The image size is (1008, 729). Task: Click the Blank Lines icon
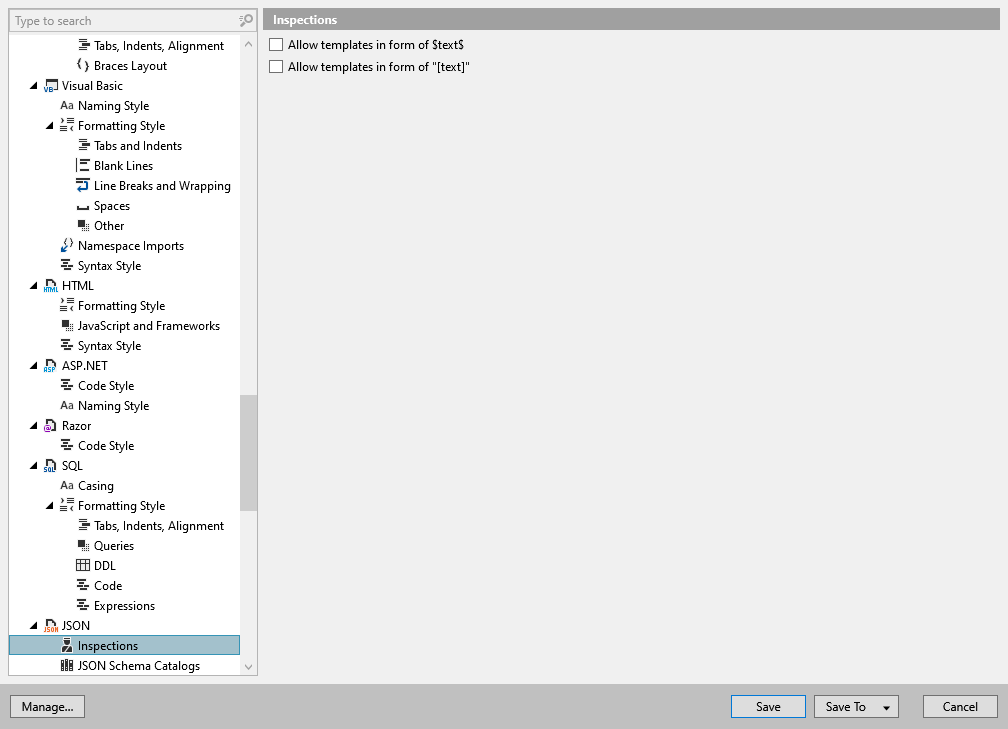click(x=83, y=165)
